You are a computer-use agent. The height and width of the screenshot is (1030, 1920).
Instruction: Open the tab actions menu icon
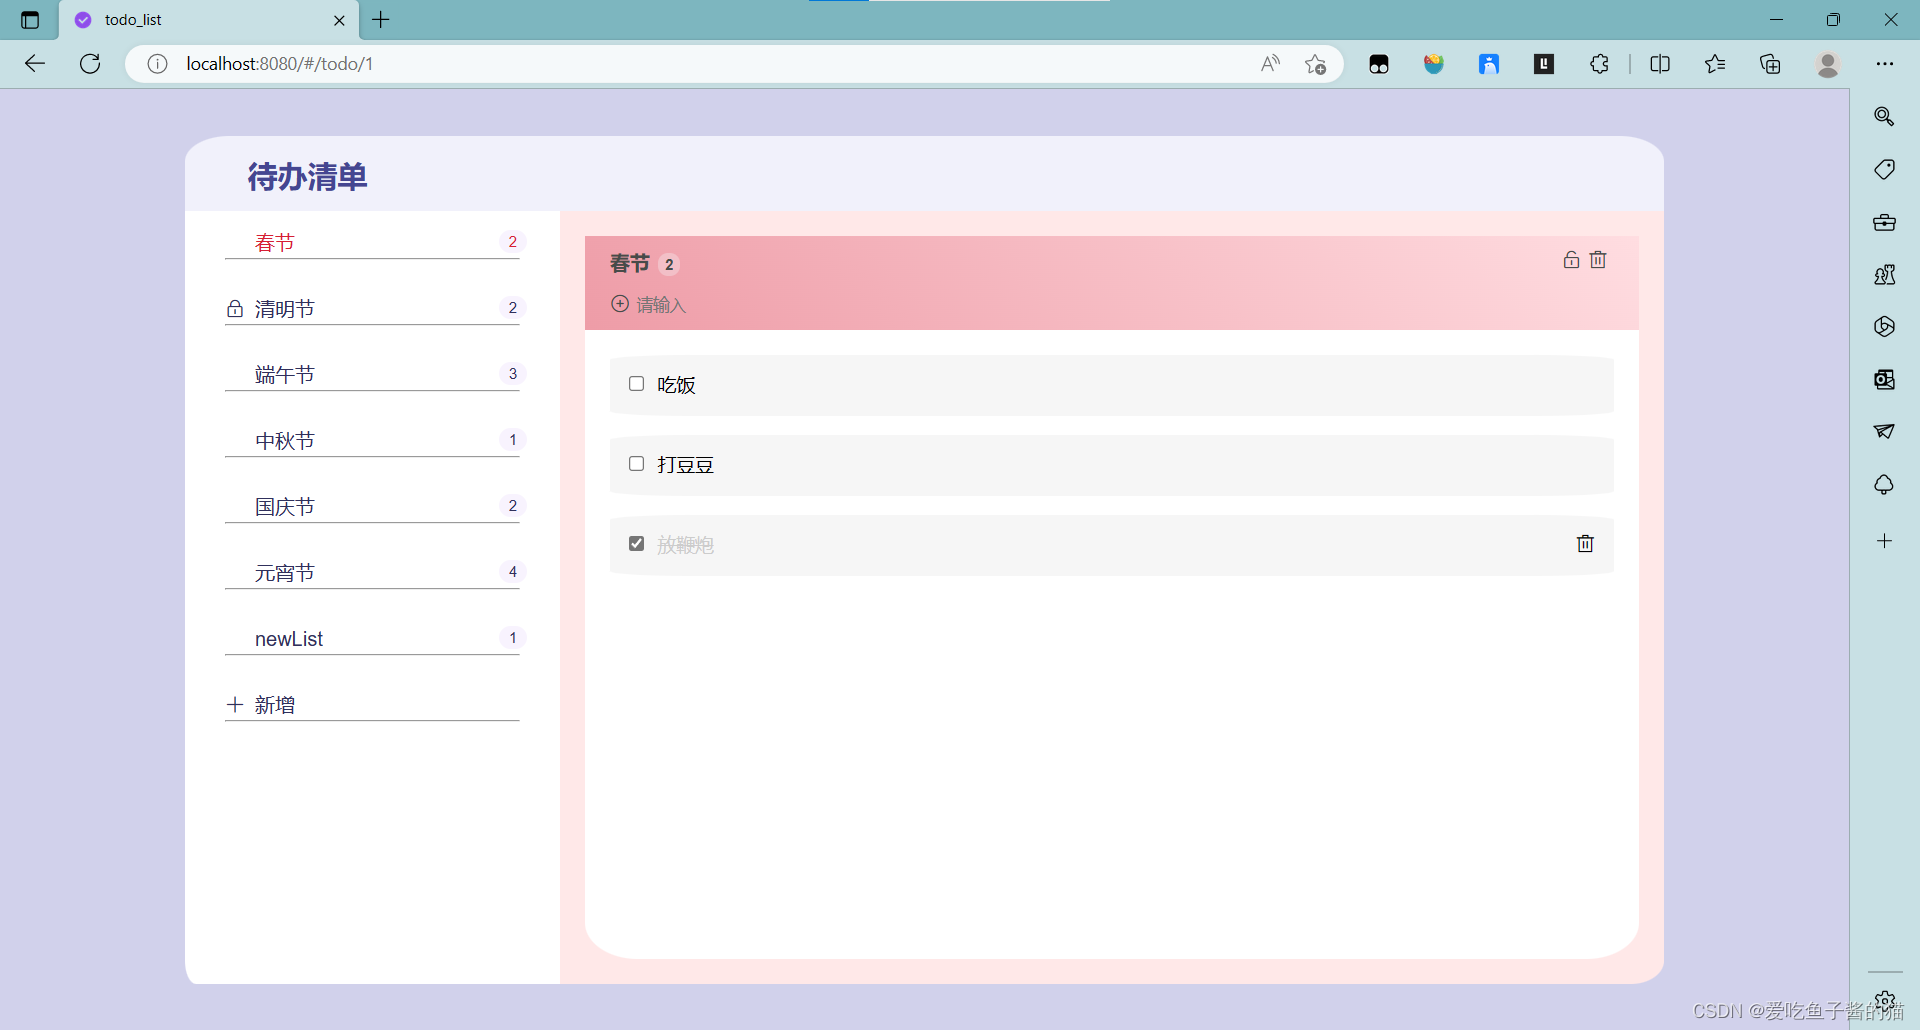tap(30, 20)
